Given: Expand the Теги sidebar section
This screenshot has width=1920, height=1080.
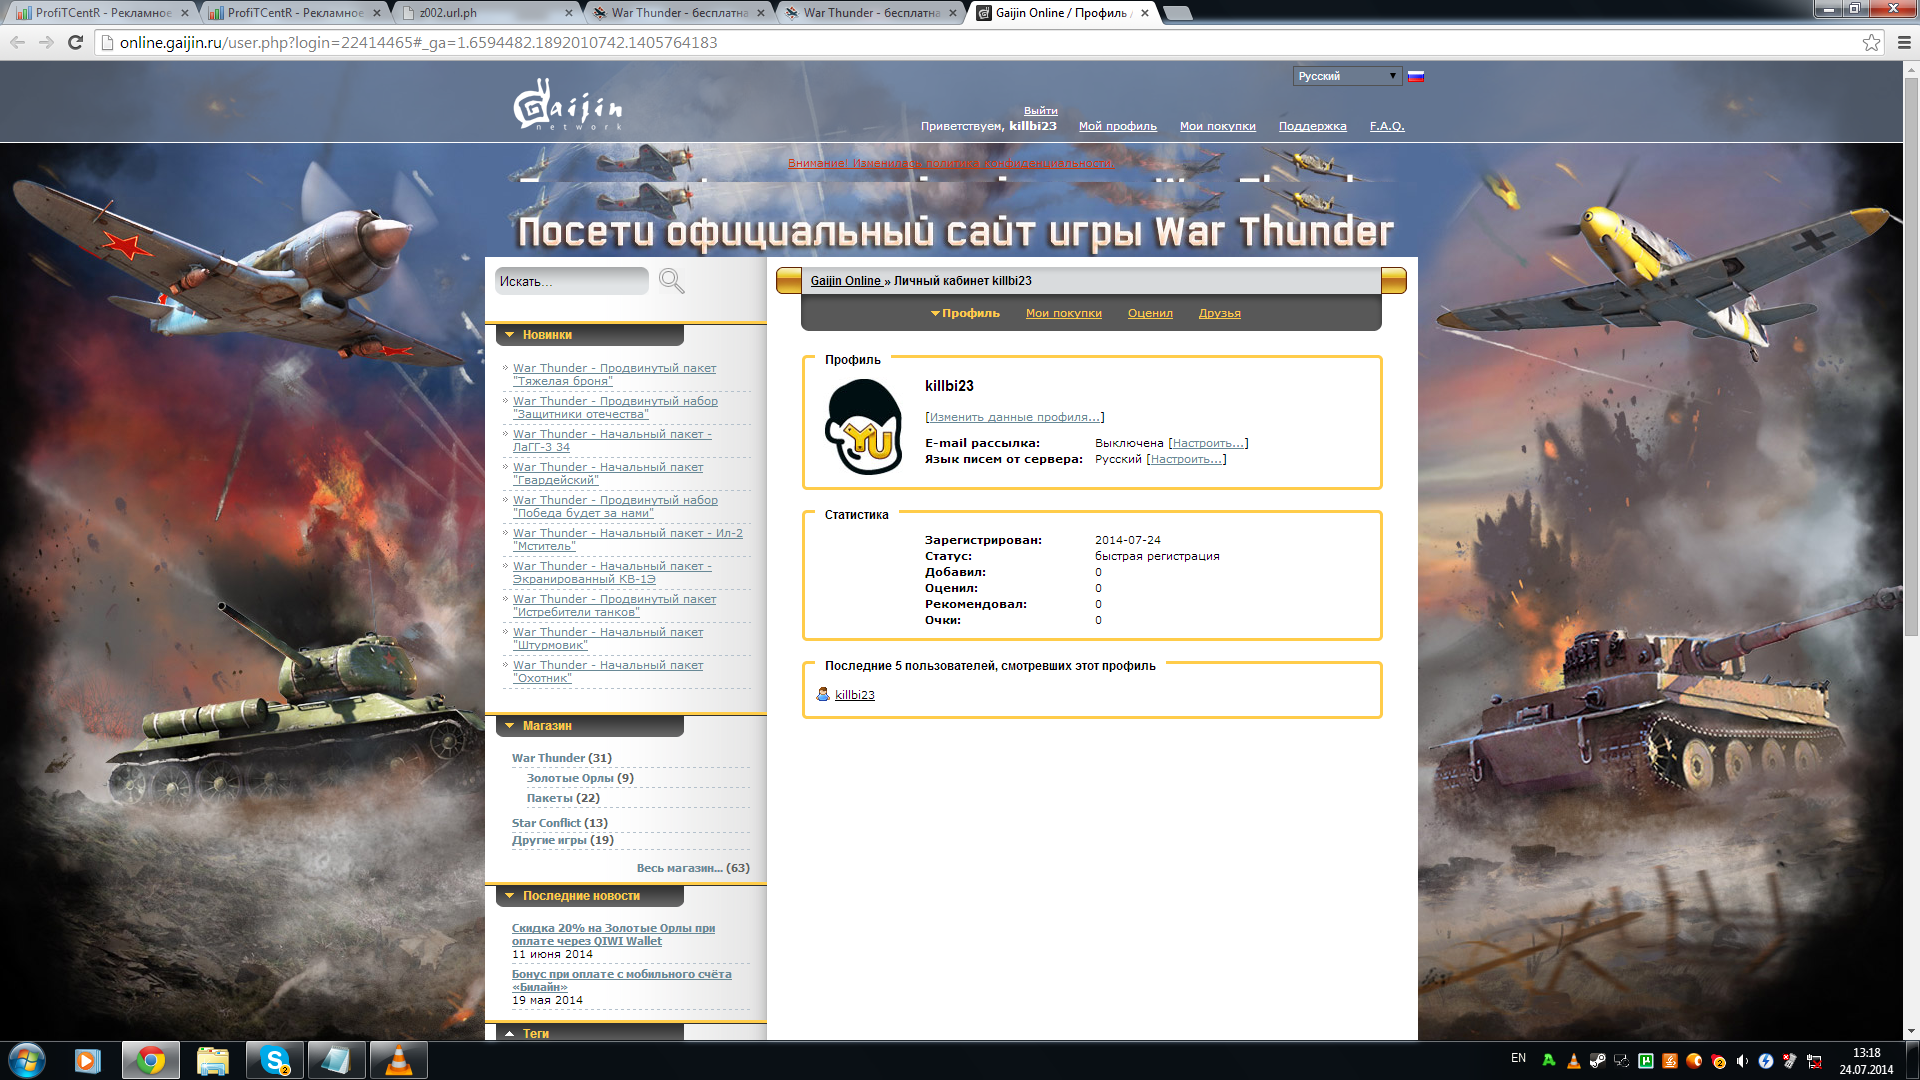Looking at the screenshot, I should (510, 1034).
